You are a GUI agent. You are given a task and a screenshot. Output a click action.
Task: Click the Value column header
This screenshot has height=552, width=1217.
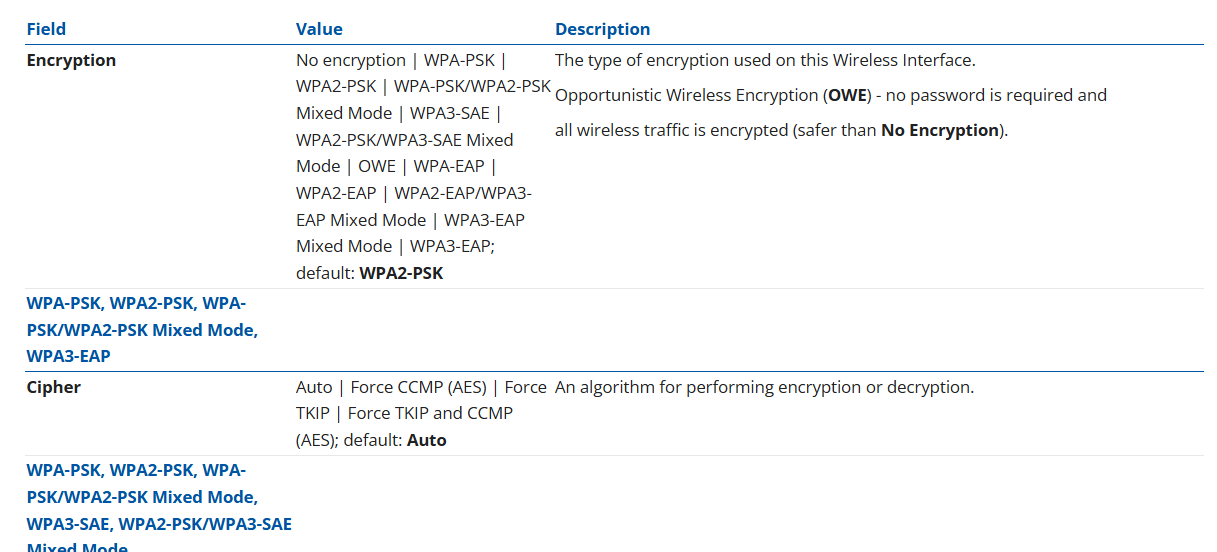(319, 29)
